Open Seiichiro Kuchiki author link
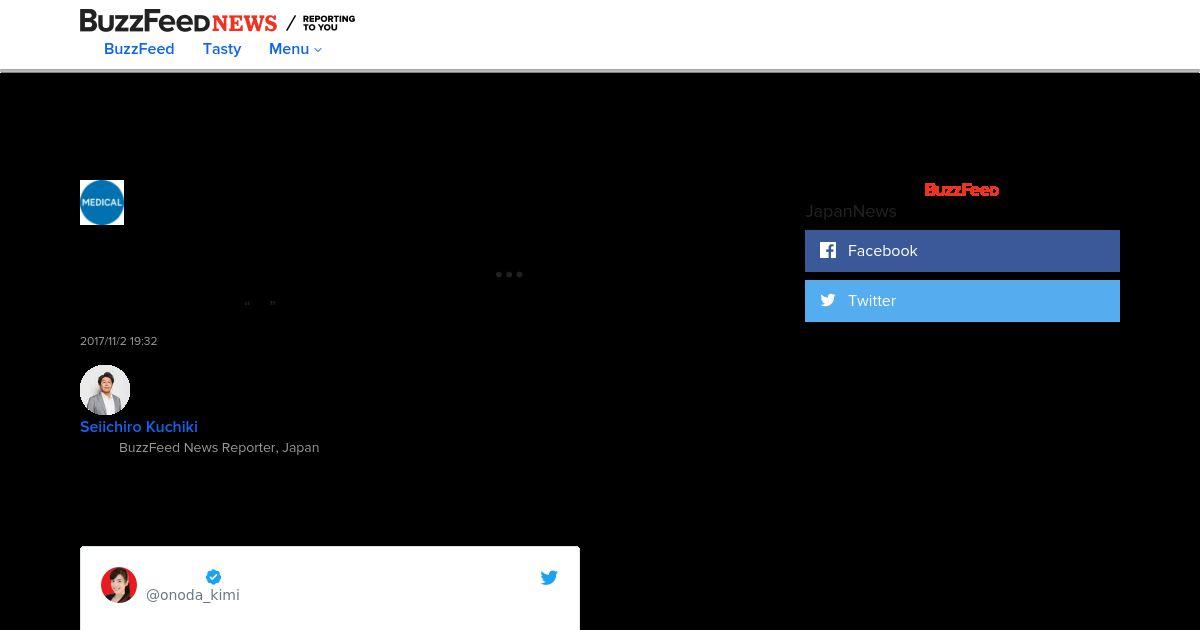Image resolution: width=1200 pixels, height=630 pixels. click(139, 427)
